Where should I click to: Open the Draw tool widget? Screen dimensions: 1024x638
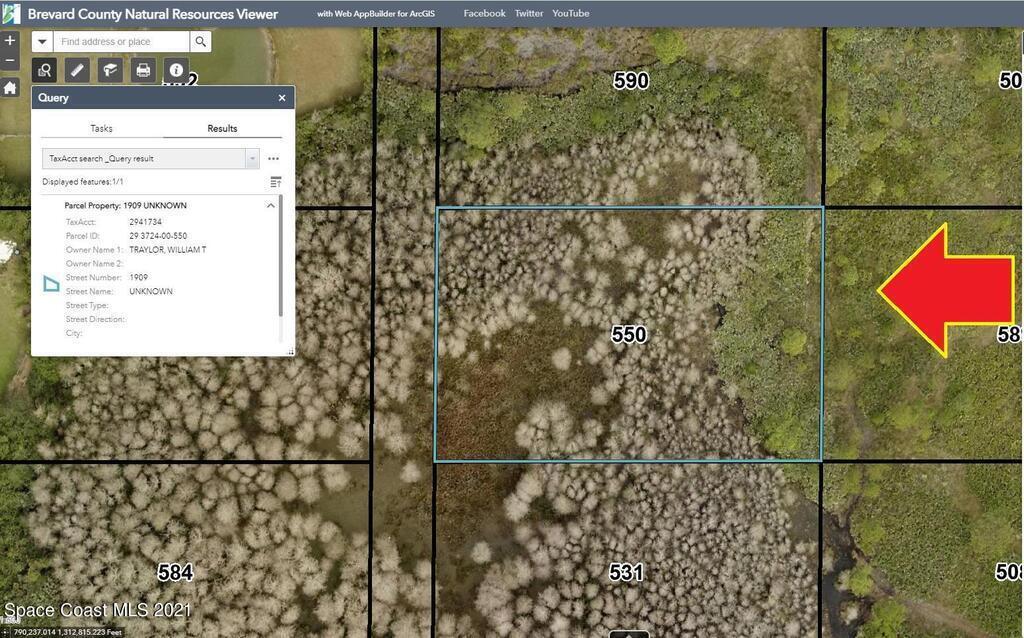click(x=110, y=70)
